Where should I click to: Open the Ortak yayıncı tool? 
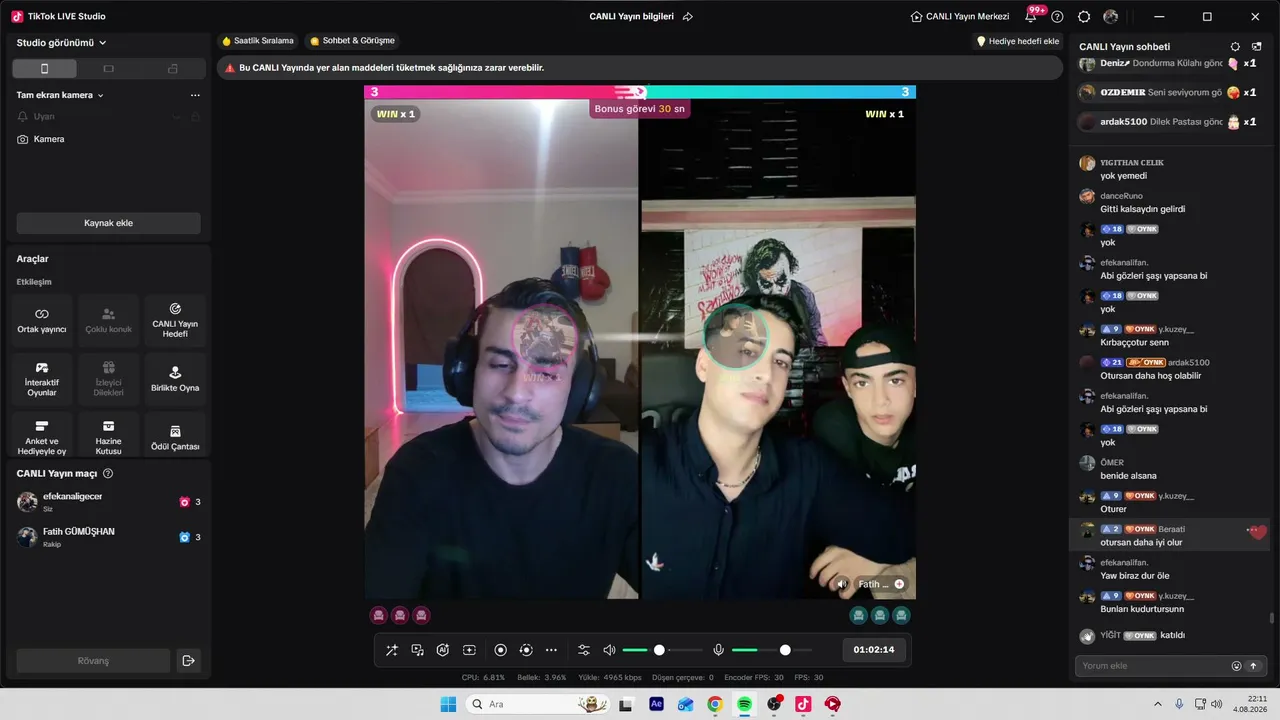42,320
